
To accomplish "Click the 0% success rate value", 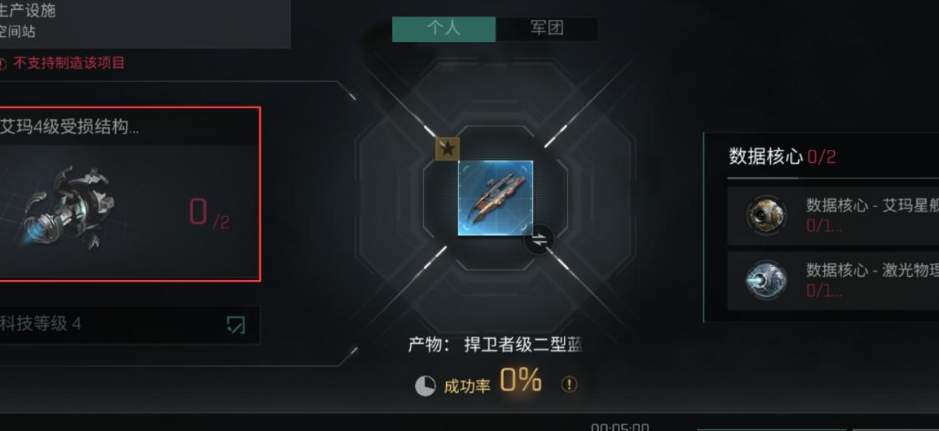I will point(521,381).
